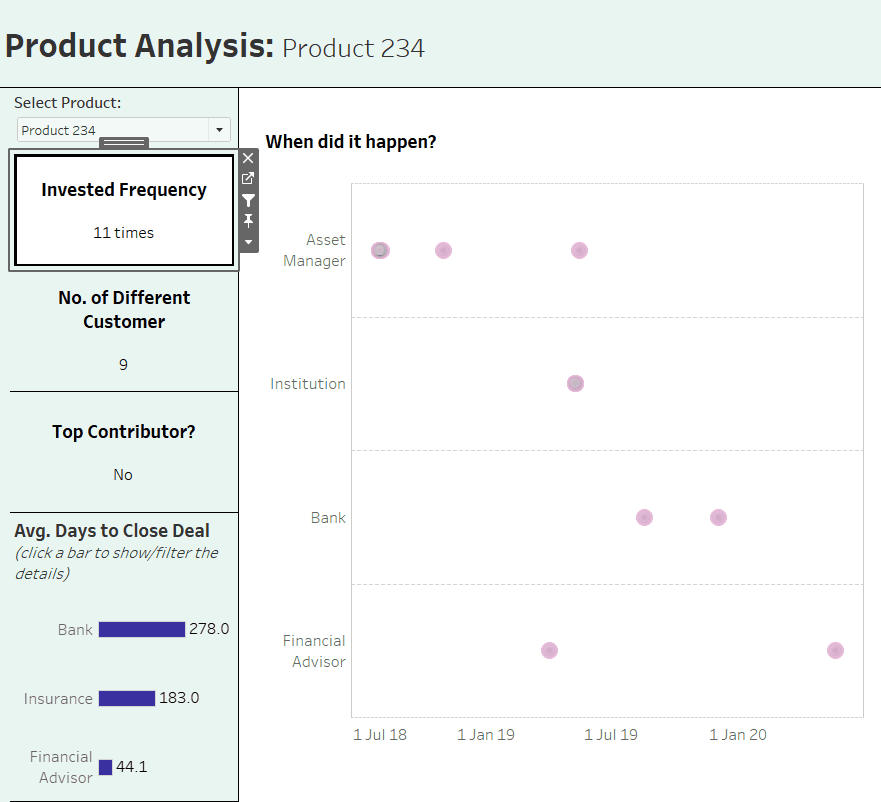Viewport: 881px width, 802px height.
Task: Click the first Bank row dot
Action: [x=644, y=517]
